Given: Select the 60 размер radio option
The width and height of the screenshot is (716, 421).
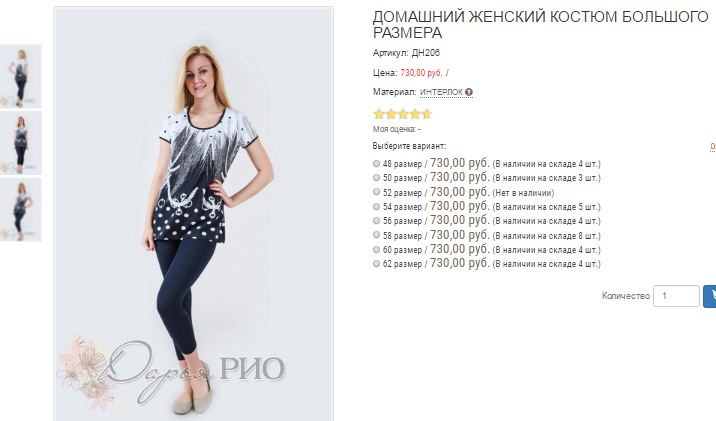Looking at the screenshot, I should click(x=376, y=249).
